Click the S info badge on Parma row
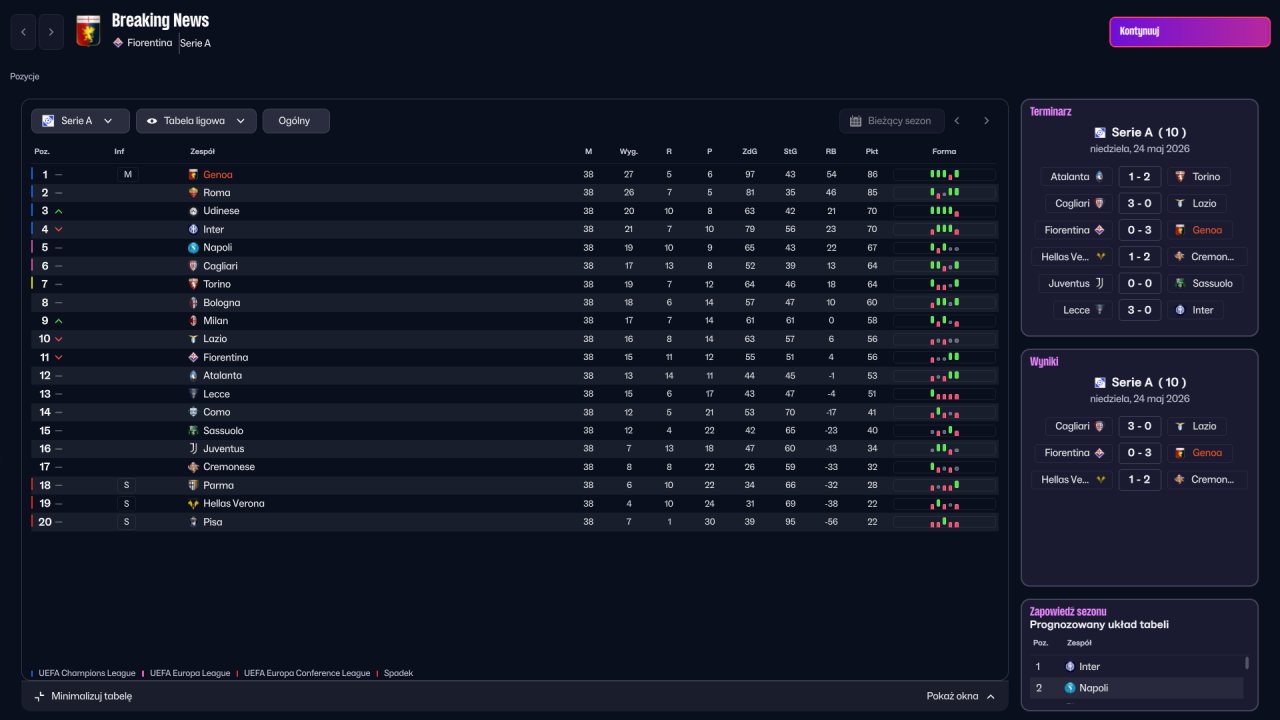Viewport: 1280px width, 720px height. coord(127,485)
